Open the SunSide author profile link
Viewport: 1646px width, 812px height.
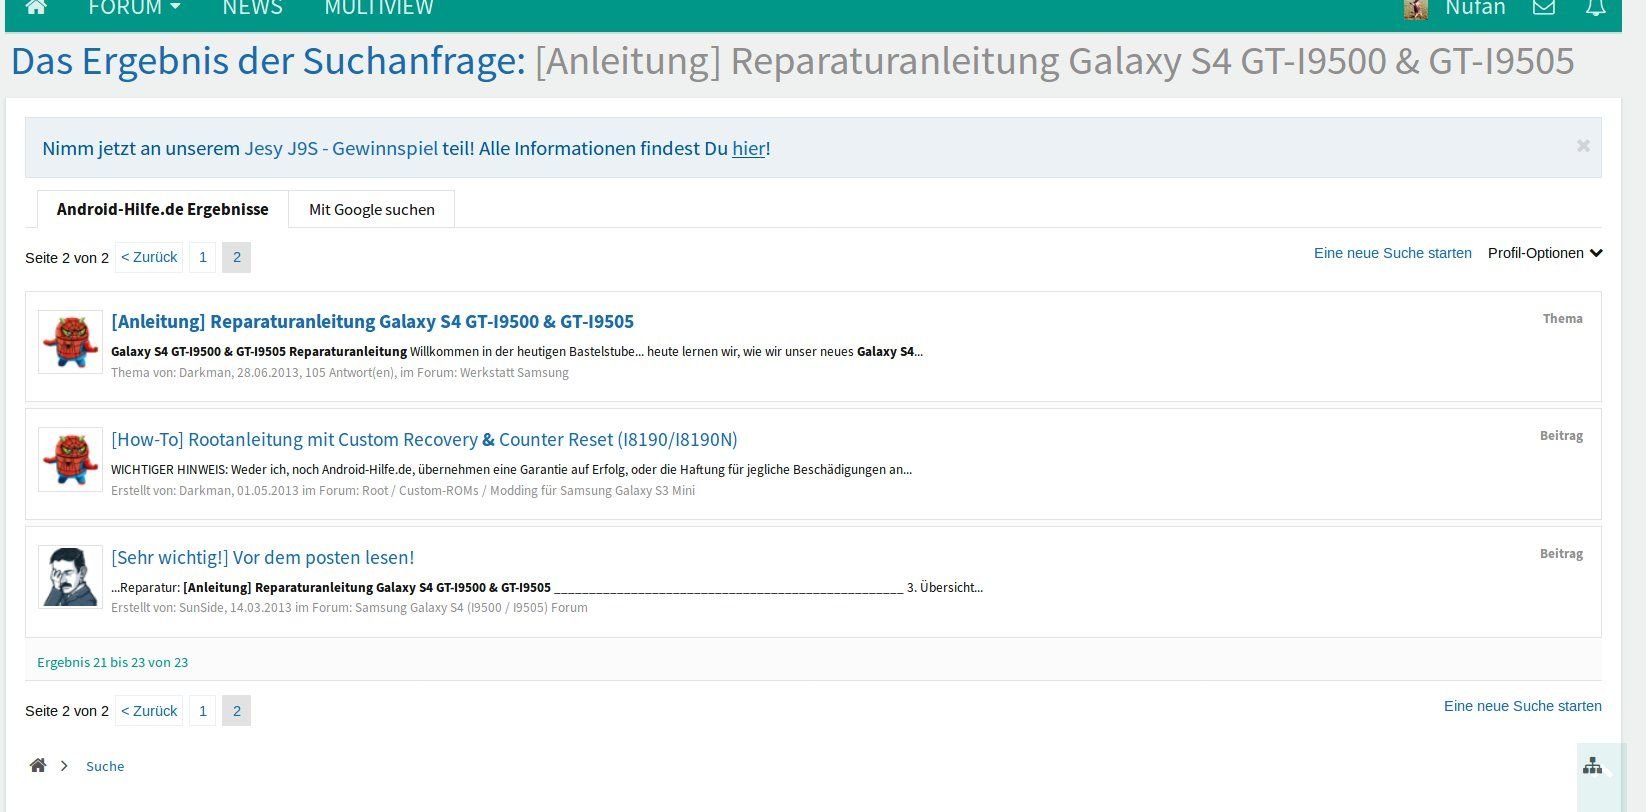(x=201, y=607)
